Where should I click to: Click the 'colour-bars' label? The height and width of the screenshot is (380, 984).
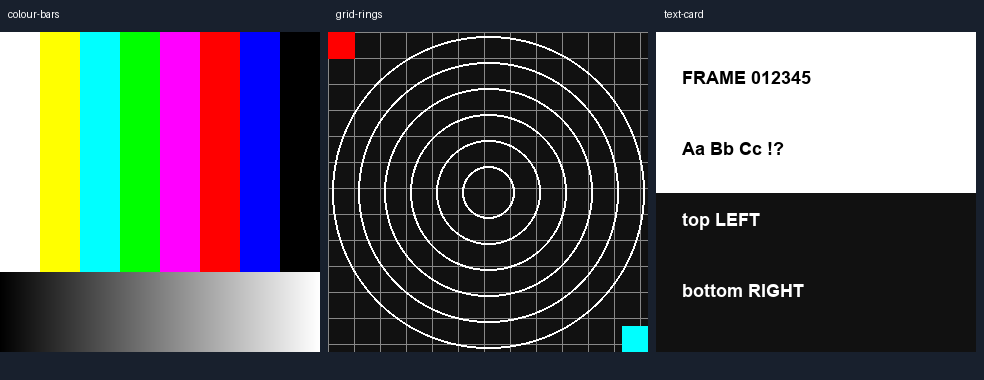click(x=33, y=14)
